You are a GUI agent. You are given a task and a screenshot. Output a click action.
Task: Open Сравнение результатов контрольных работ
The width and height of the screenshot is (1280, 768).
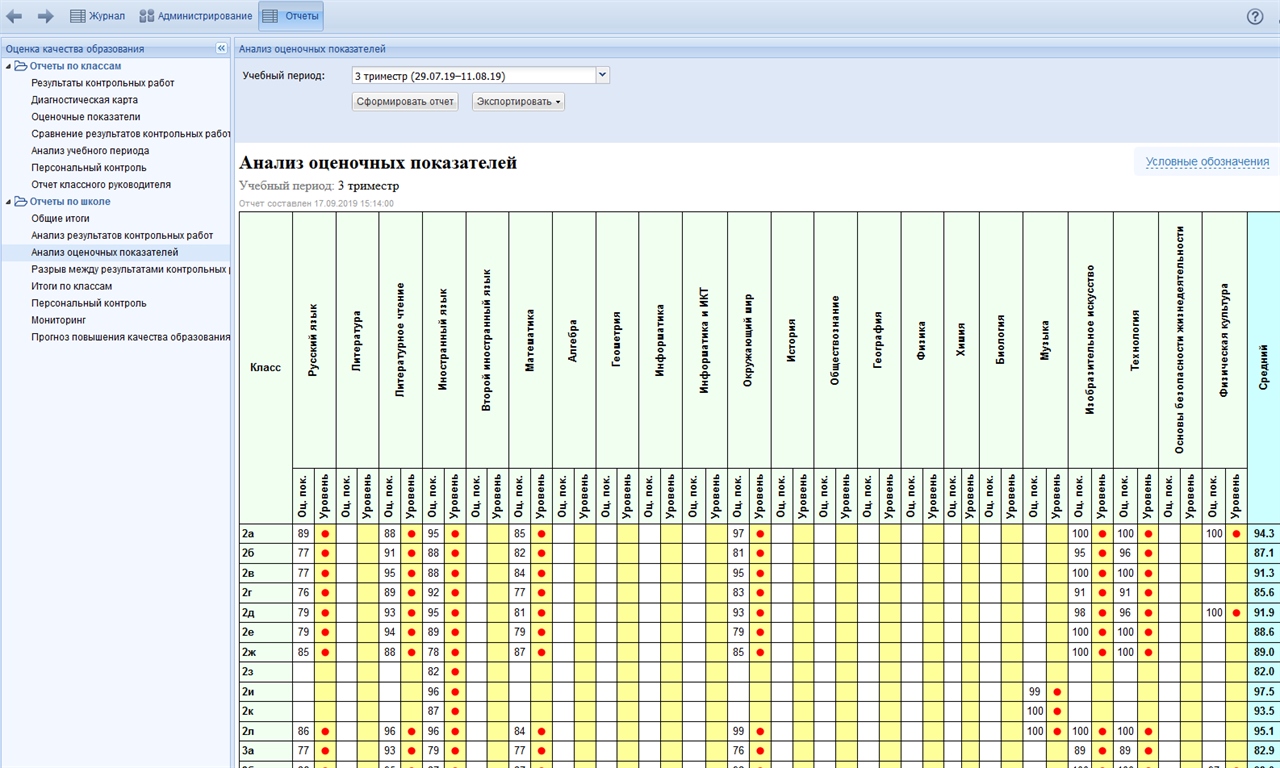click(130, 134)
